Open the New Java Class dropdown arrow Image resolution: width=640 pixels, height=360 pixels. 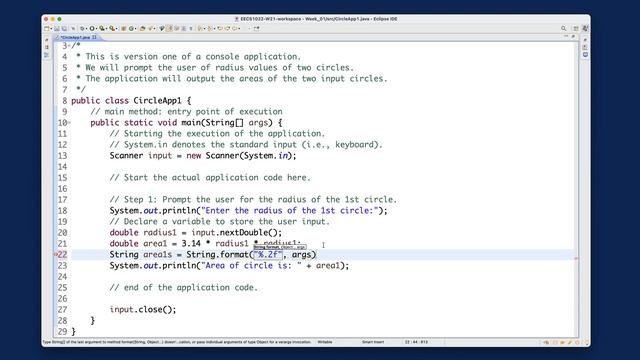click(x=136, y=29)
